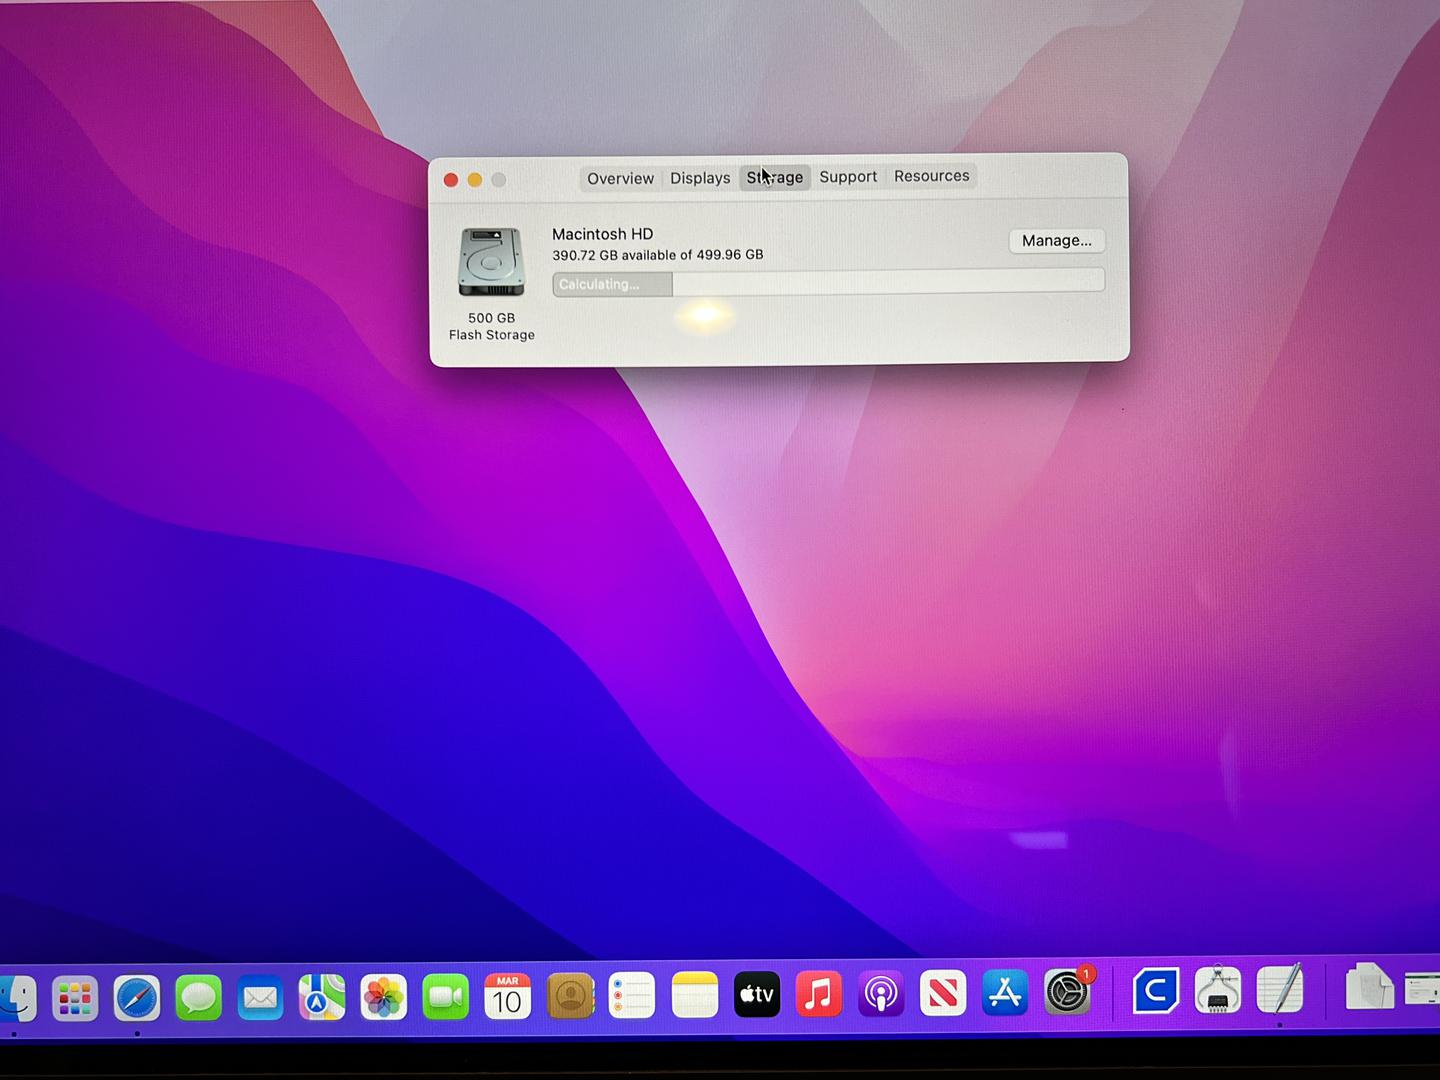The width and height of the screenshot is (1440, 1080).
Task: Open Mail from the dock
Action: coord(260,998)
